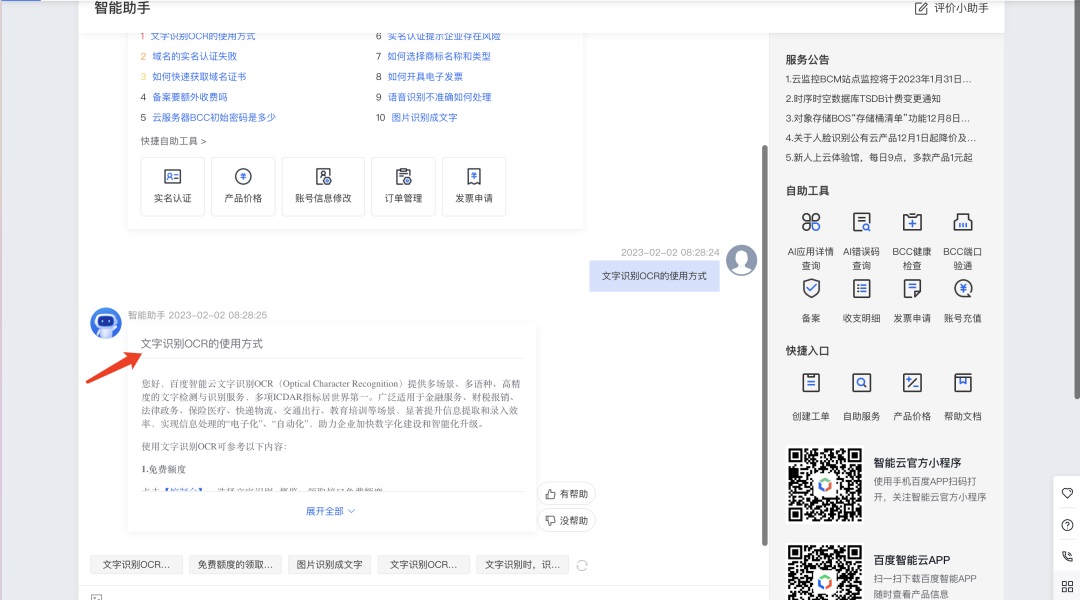Click the sidebar 产品价格 shortcut
The height and width of the screenshot is (600, 1080).
[912, 396]
